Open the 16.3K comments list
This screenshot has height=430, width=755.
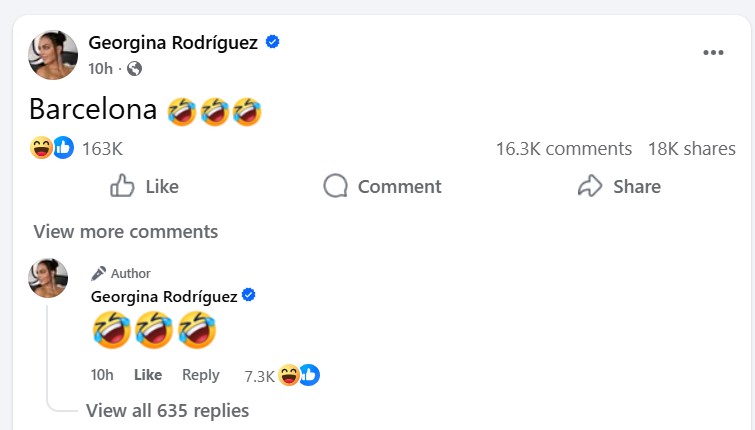point(563,149)
